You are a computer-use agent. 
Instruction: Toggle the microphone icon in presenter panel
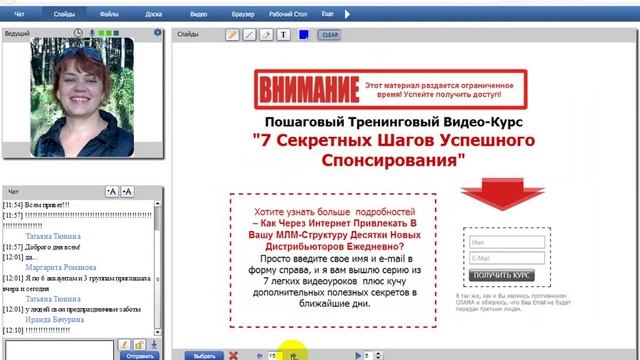click(92, 33)
